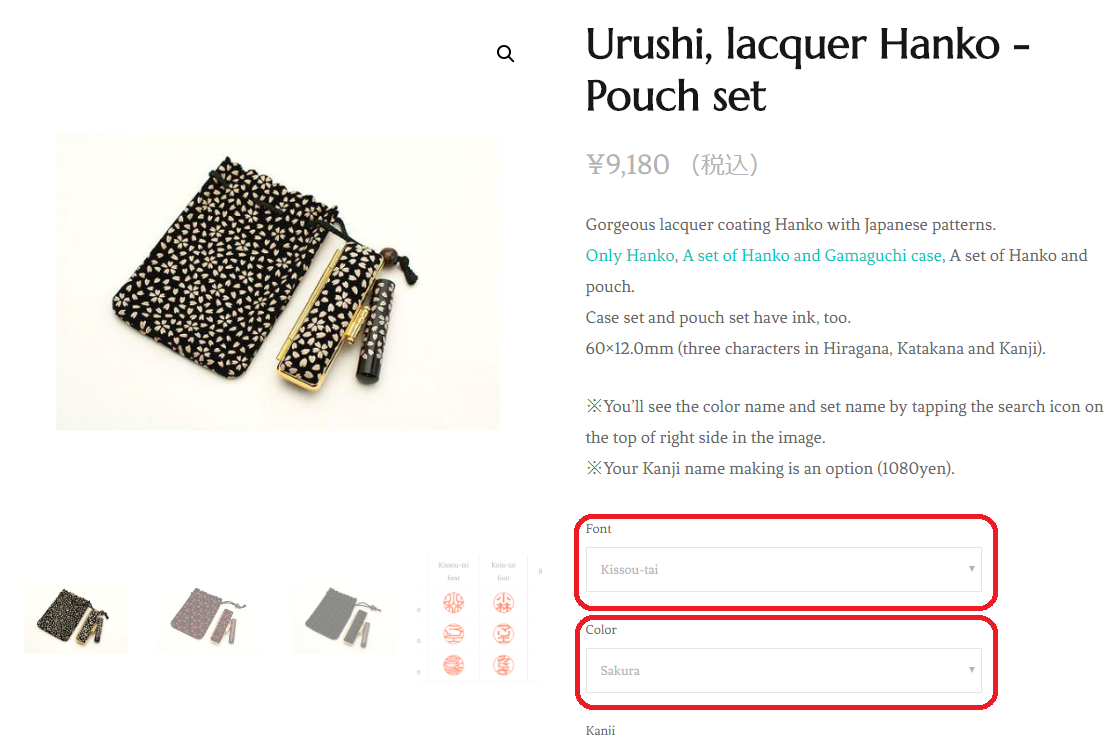Click the main pouch set product image
Screen dimensions: 1112x743
pos(277,281)
